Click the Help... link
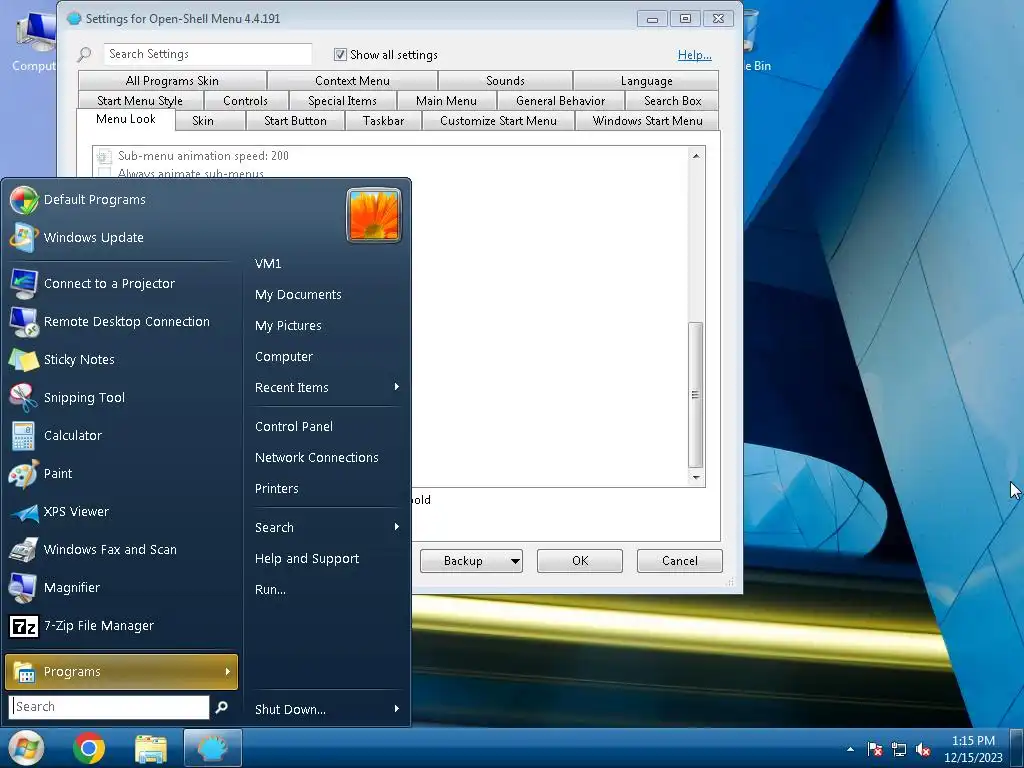This screenshot has height=768, width=1024. (694, 55)
